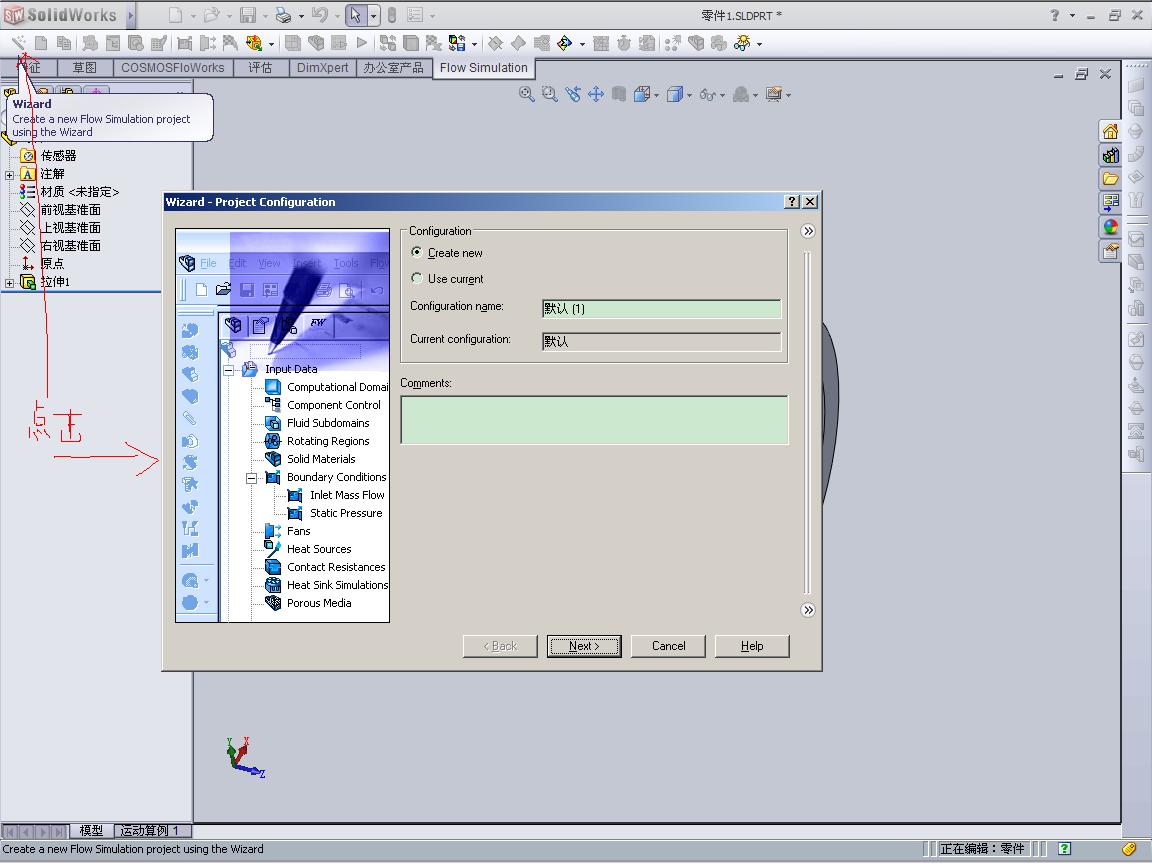Select the Flow Simulation tab
The image size is (1152, 864).
pyautogui.click(x=483, y=68)
